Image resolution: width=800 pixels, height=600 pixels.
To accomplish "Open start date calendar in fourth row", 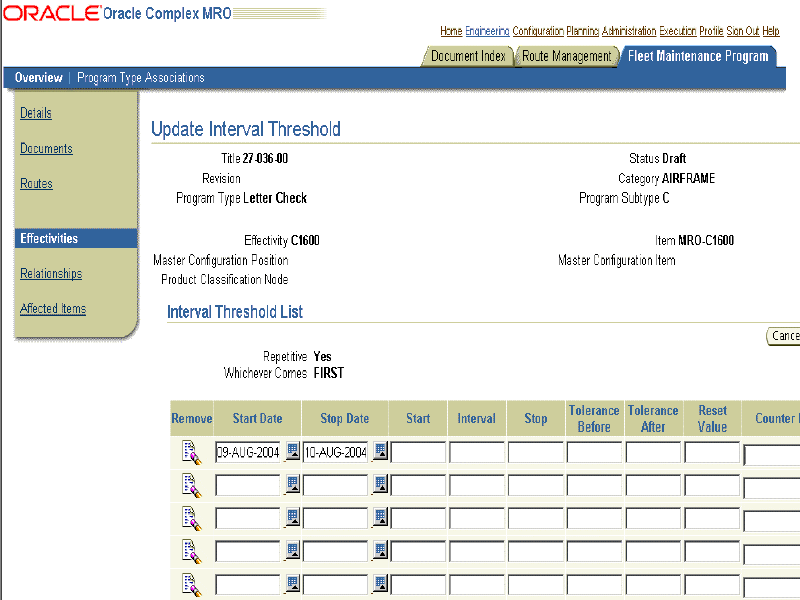I will point(292,550).
